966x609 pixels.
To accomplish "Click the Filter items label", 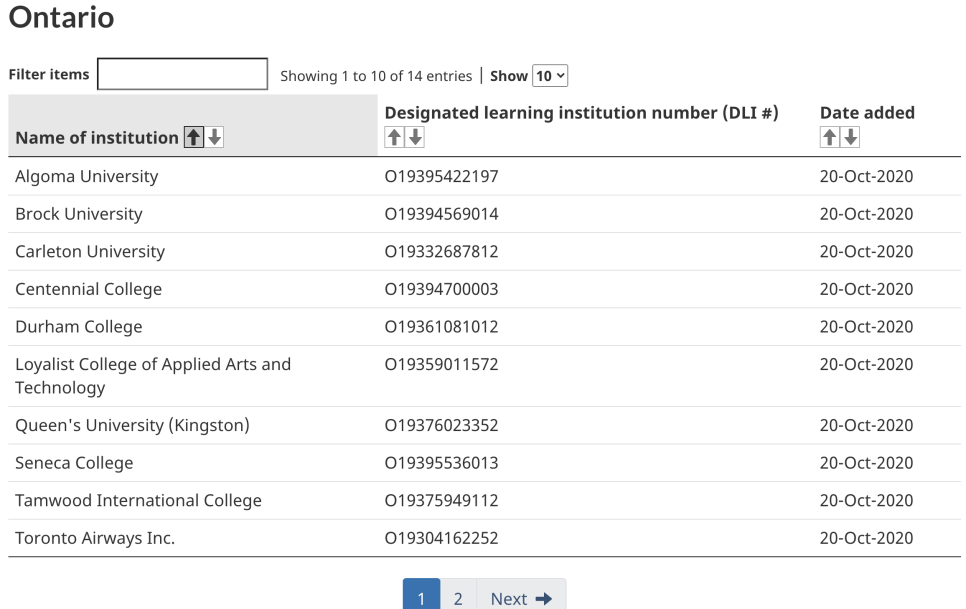I will (x=49, y=74).
